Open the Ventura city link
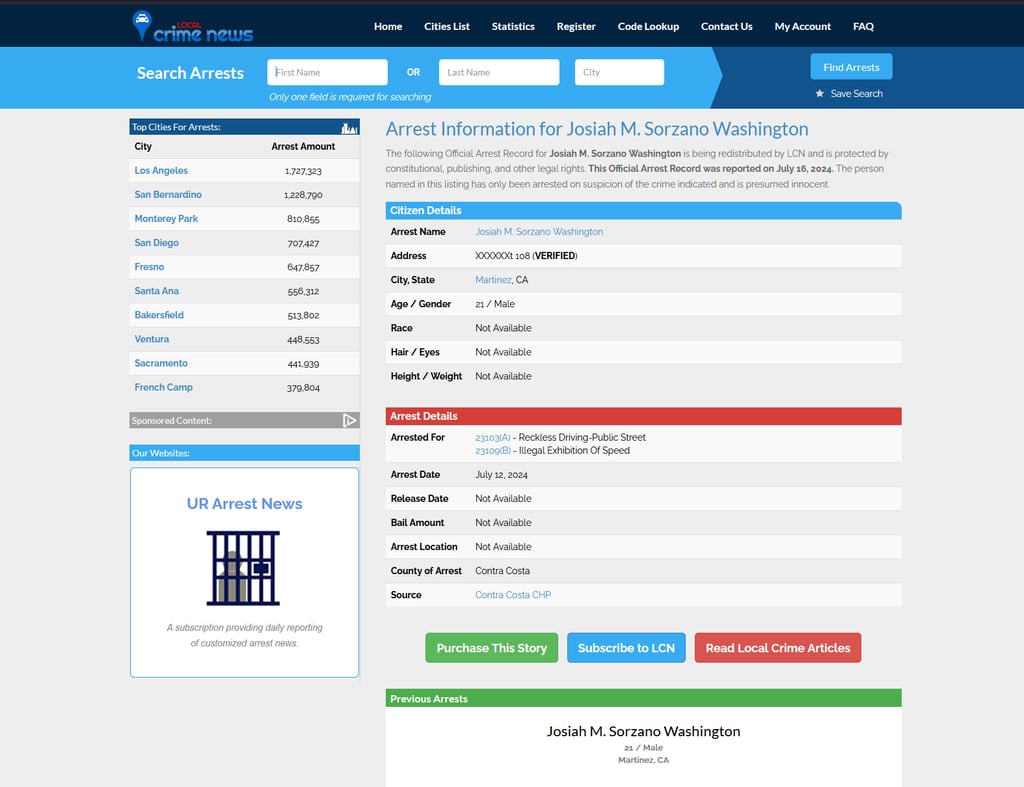Image resolution: width=1024 pixels, height=787 pixels. point(152,339)
